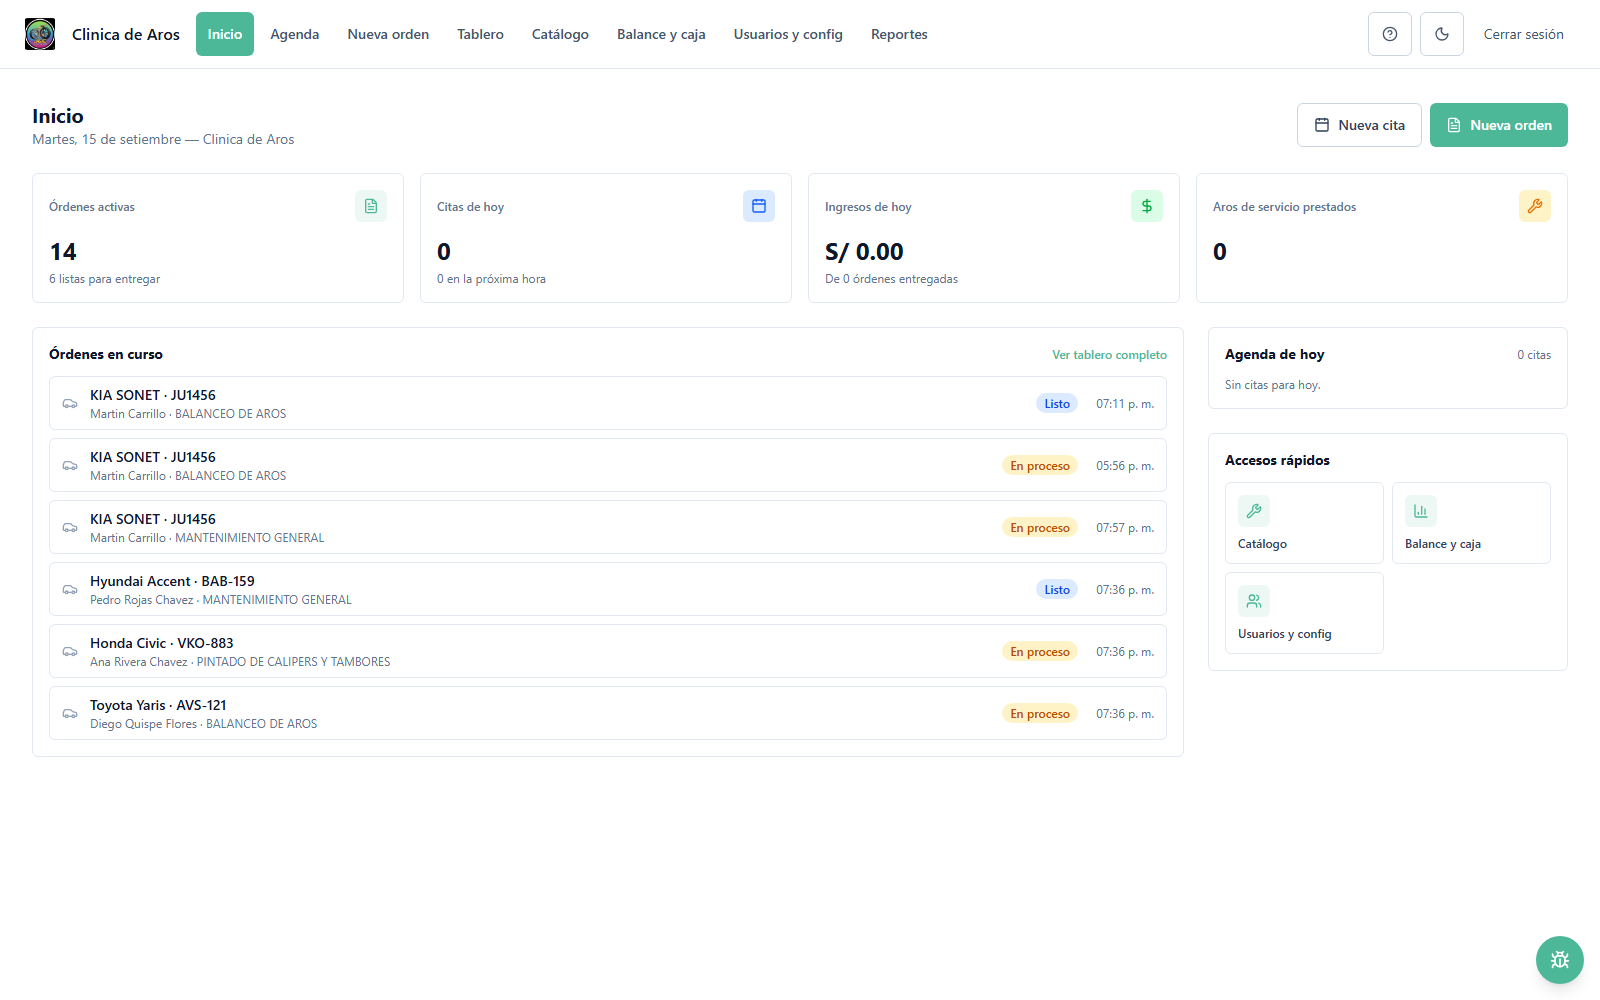Click the 0 citas label in Agenda de hoy

[x=1534, y=355]
